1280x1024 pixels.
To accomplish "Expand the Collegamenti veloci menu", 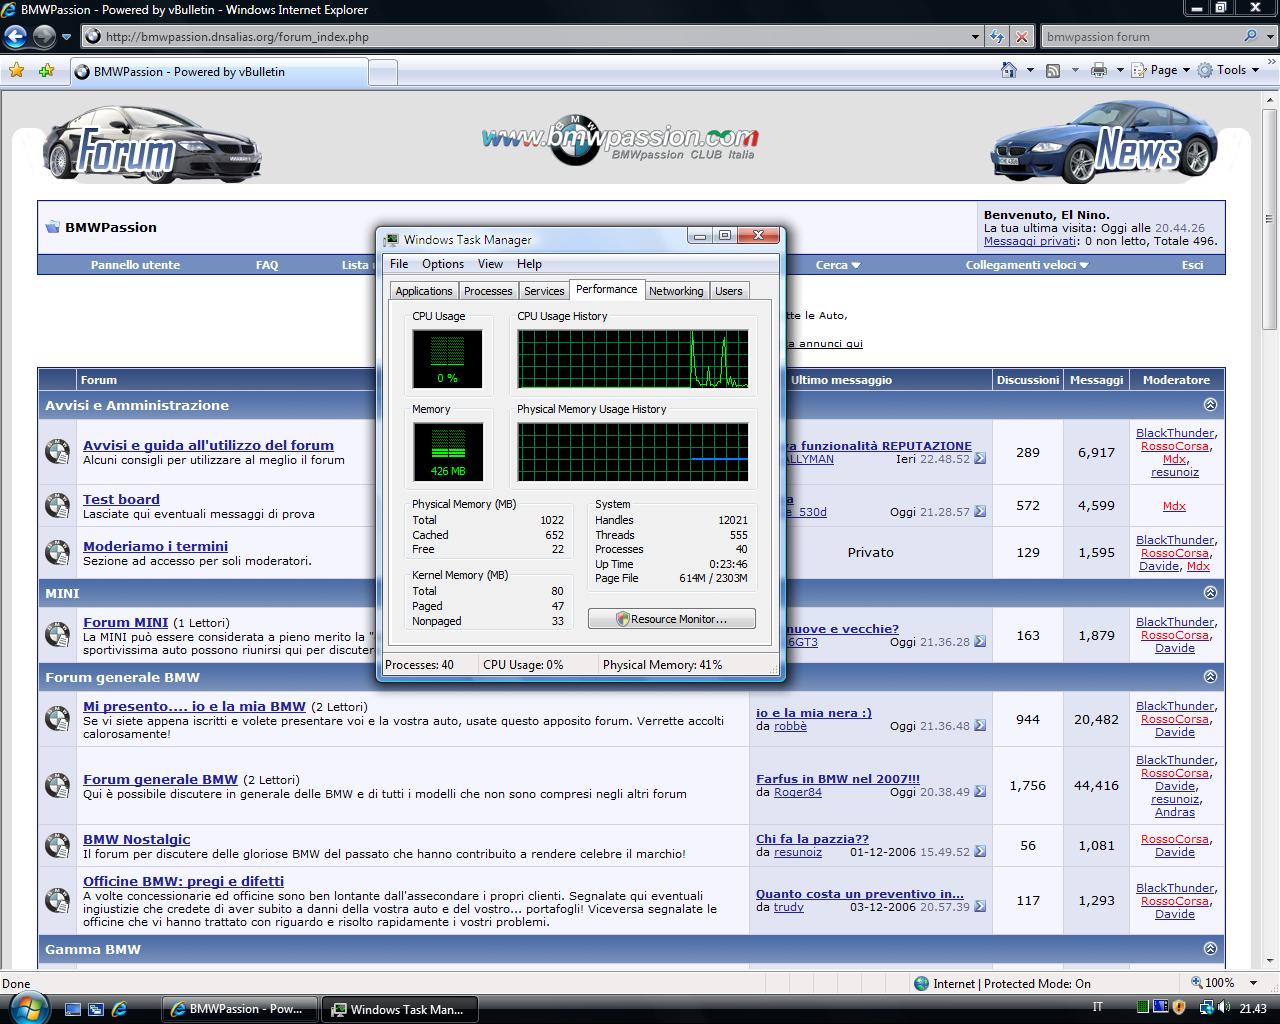I will pyautogui.click(x=1026, y=265).
